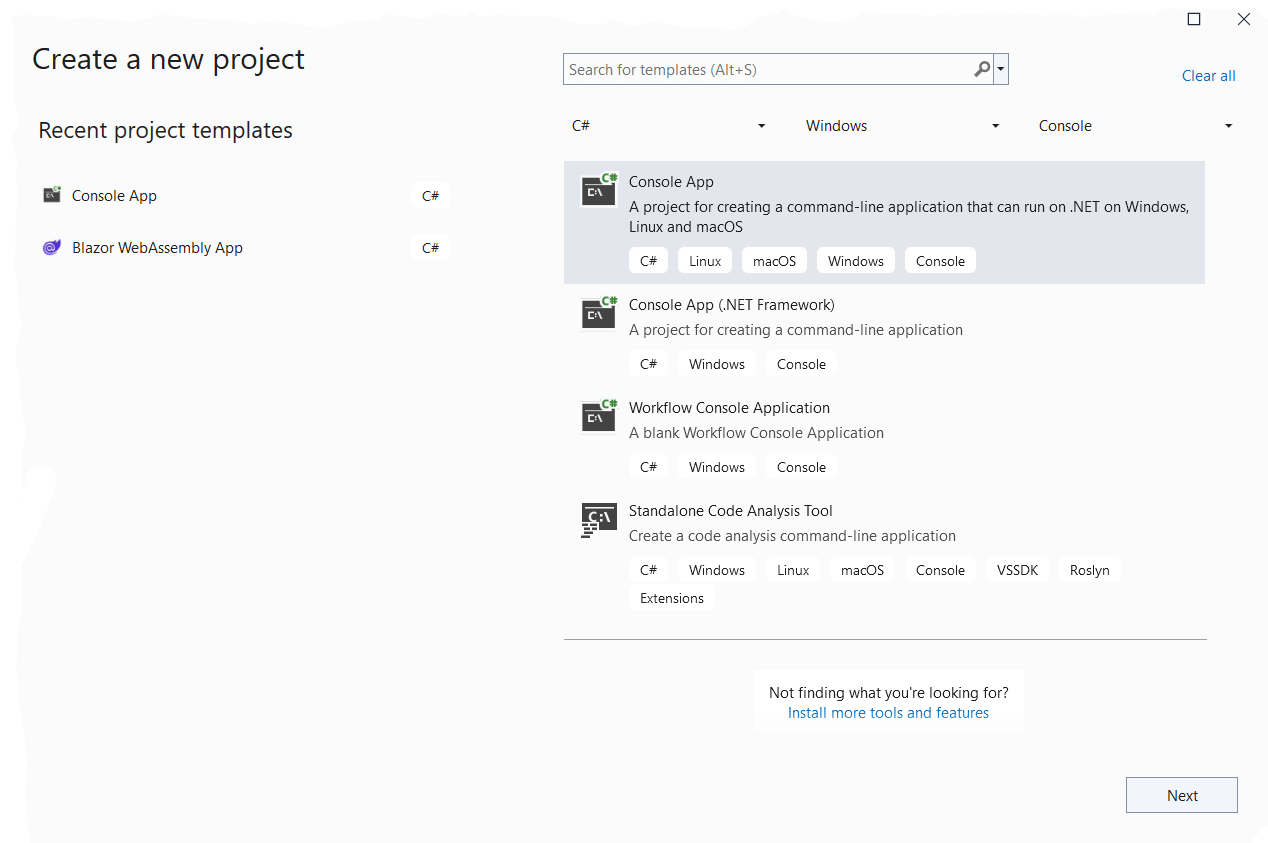
Task: Select the Console App template title
Action: 671,182
